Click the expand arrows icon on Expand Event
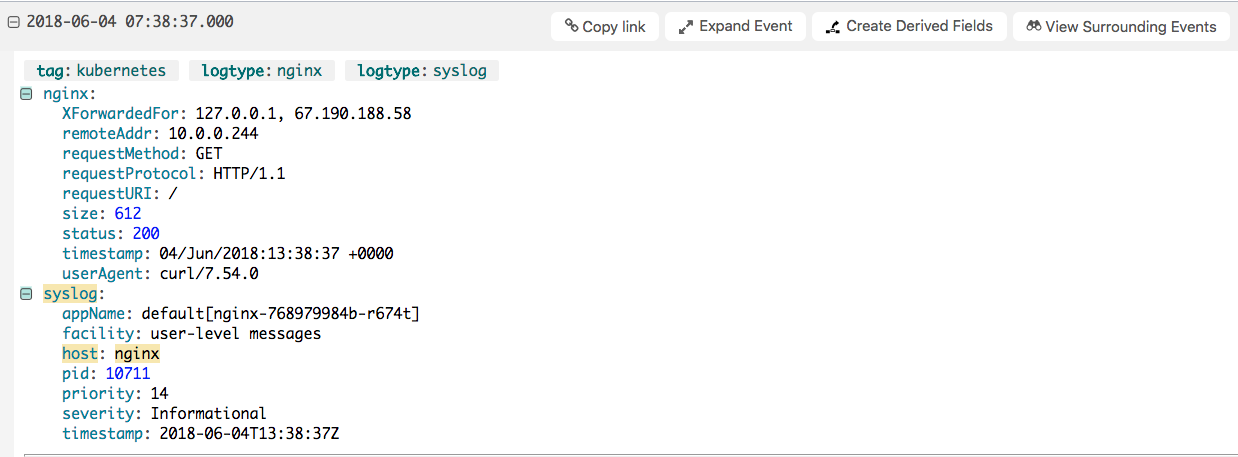 [x=686, y=27]
